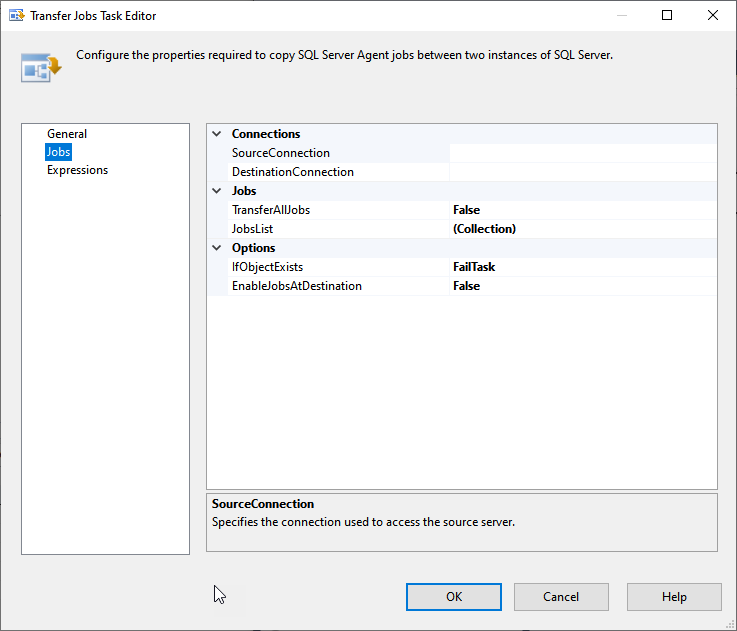The height and width of the screenshot is (631, 737).
Task: Cancel the task editor dialog
Action: [x=561, y=597]
